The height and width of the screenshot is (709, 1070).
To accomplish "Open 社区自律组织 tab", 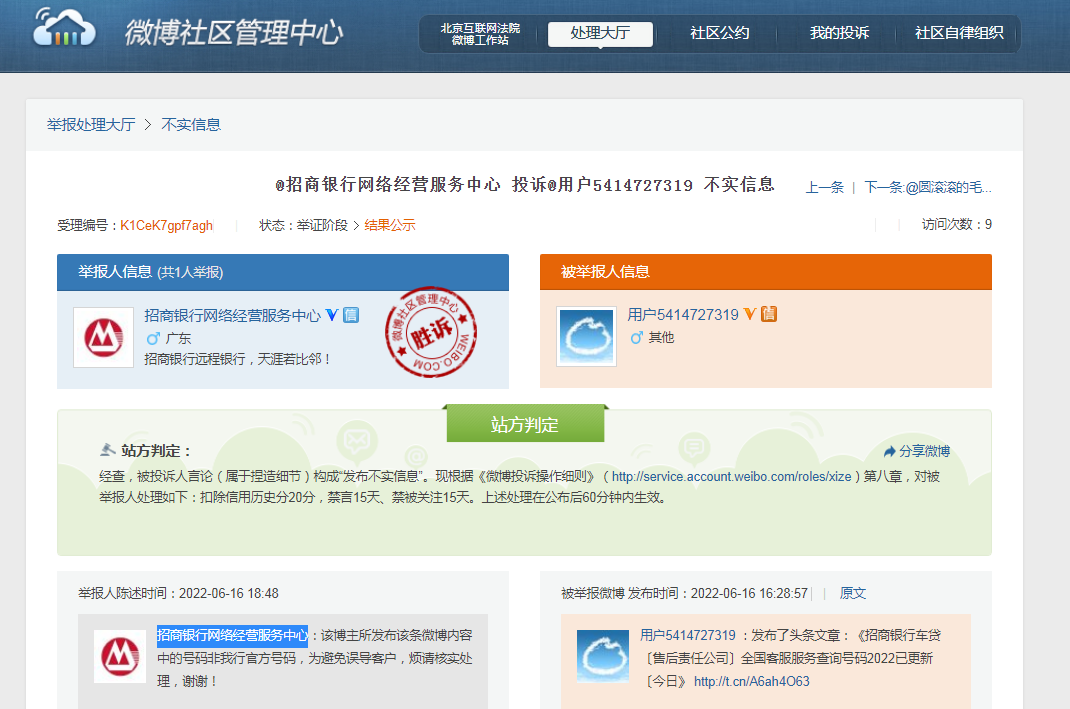I will [959, 33].
